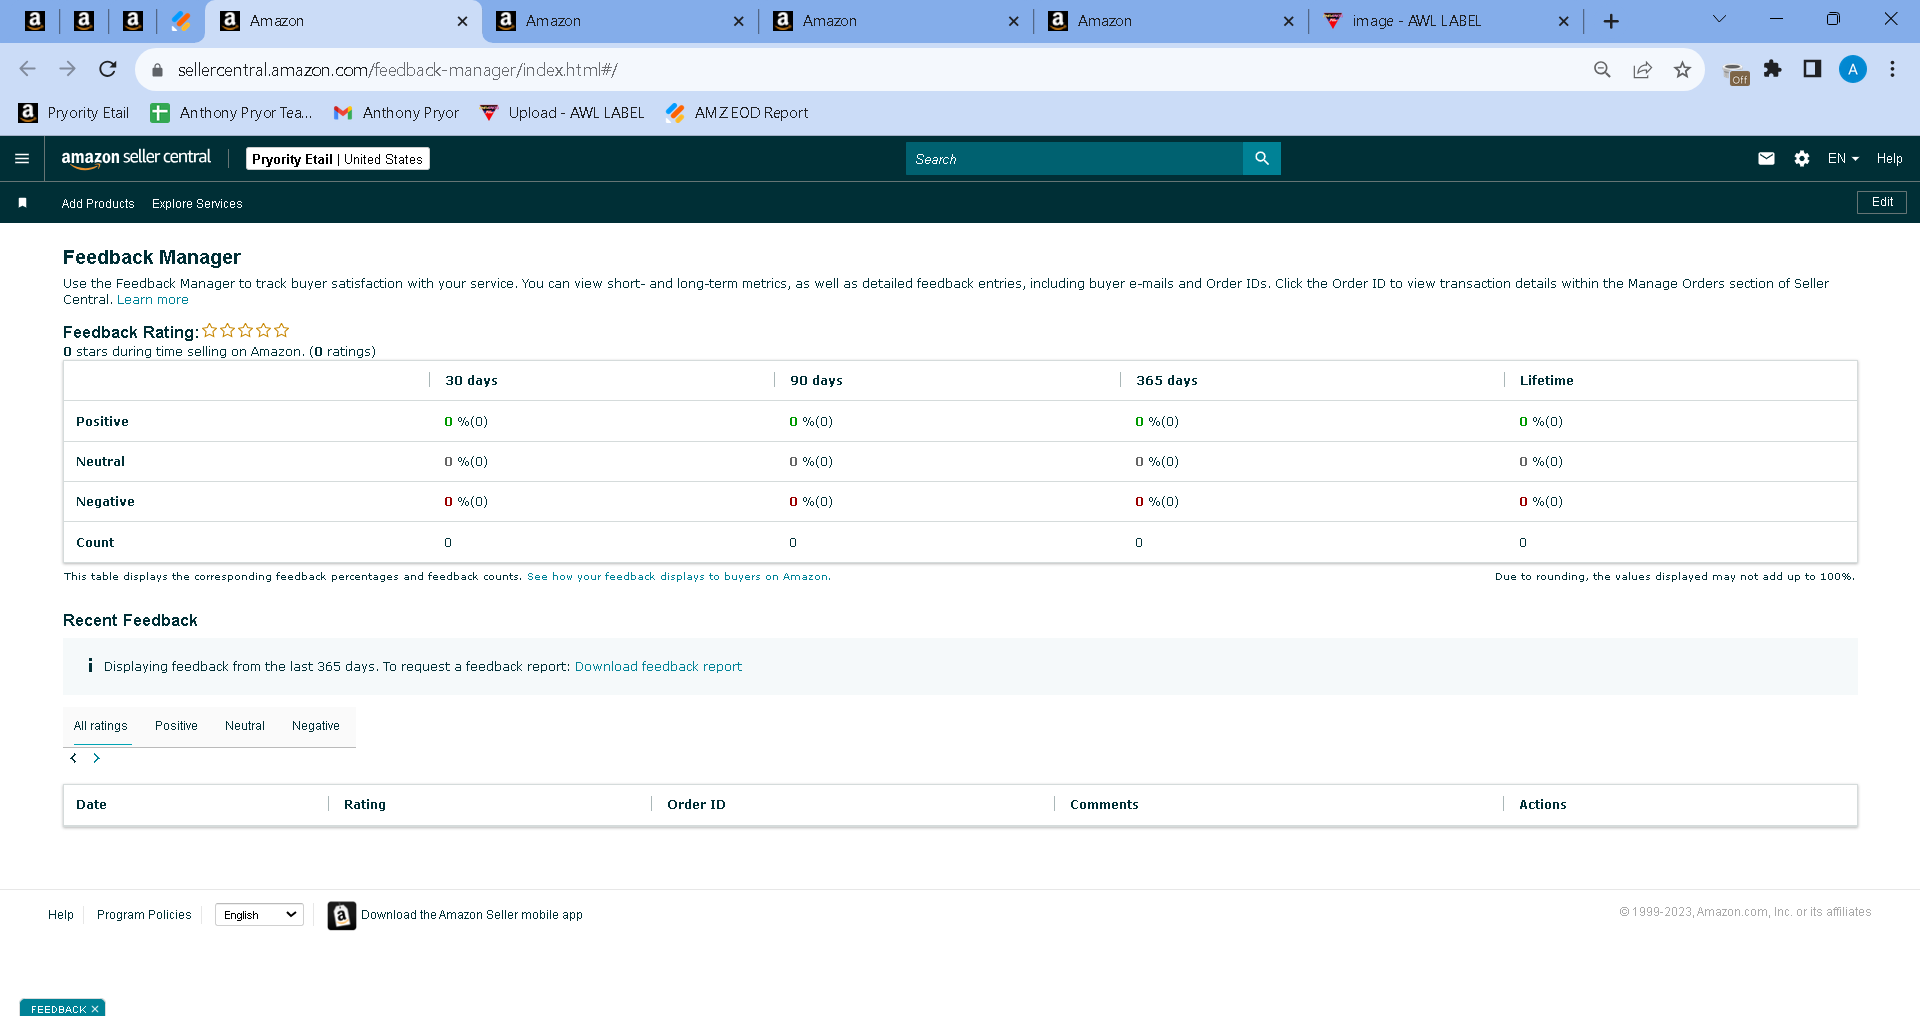1920x1016 pixels.
Task: Toggle the browser side panel icon
Action: point(1812,69)
